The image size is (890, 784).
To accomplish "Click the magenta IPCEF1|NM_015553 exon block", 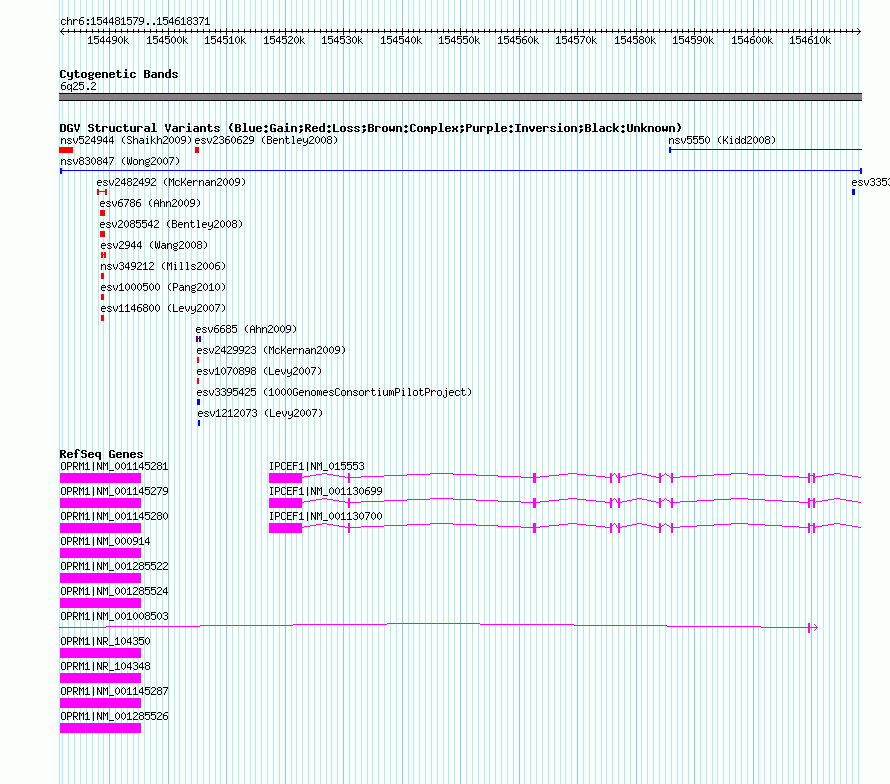I will (x=286, y=478).
